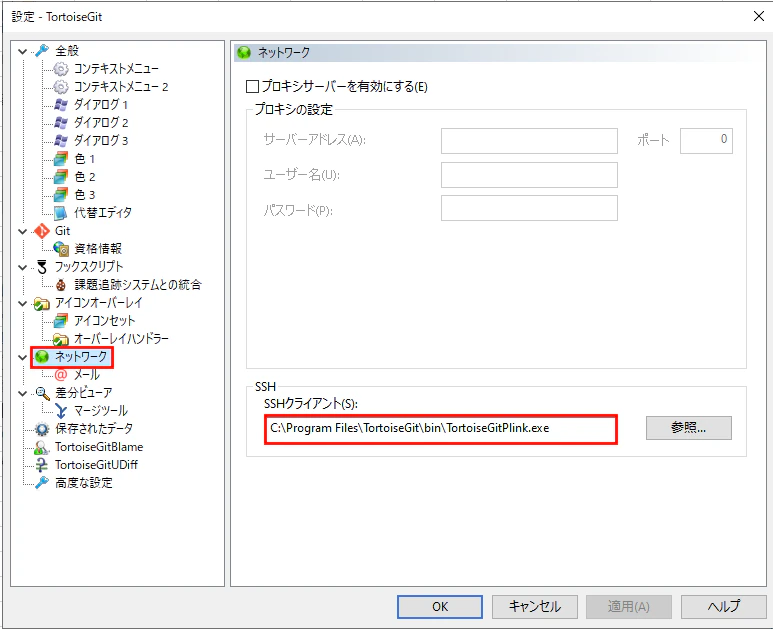The image size is (773, 629).
Task: Collapse the フックスクリプト tree node
Action: click(22, 267)
